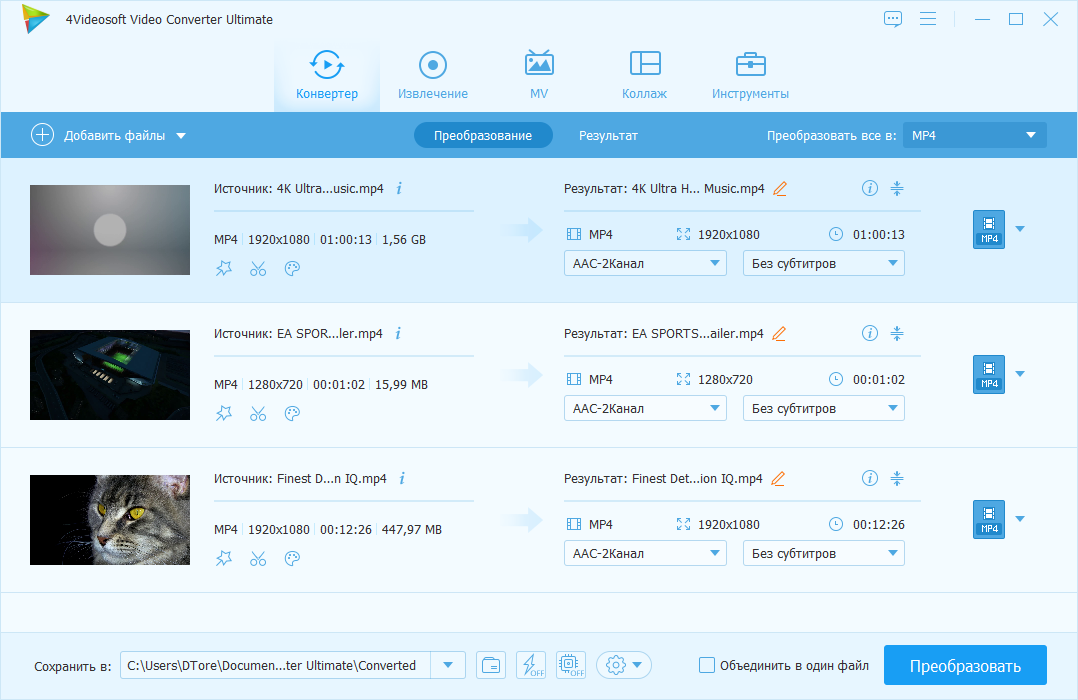Open Без субтитров dropdown for Finest Detection

[x=824, y=554]
